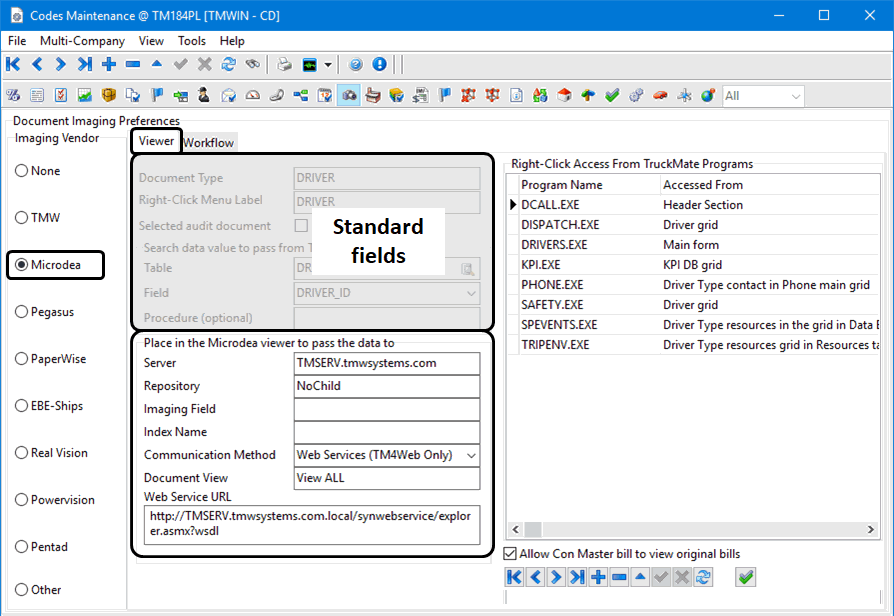Choose PaperWise as the imaging vendor
Screen dimensions: 894x616
click(x=21, y=359)
